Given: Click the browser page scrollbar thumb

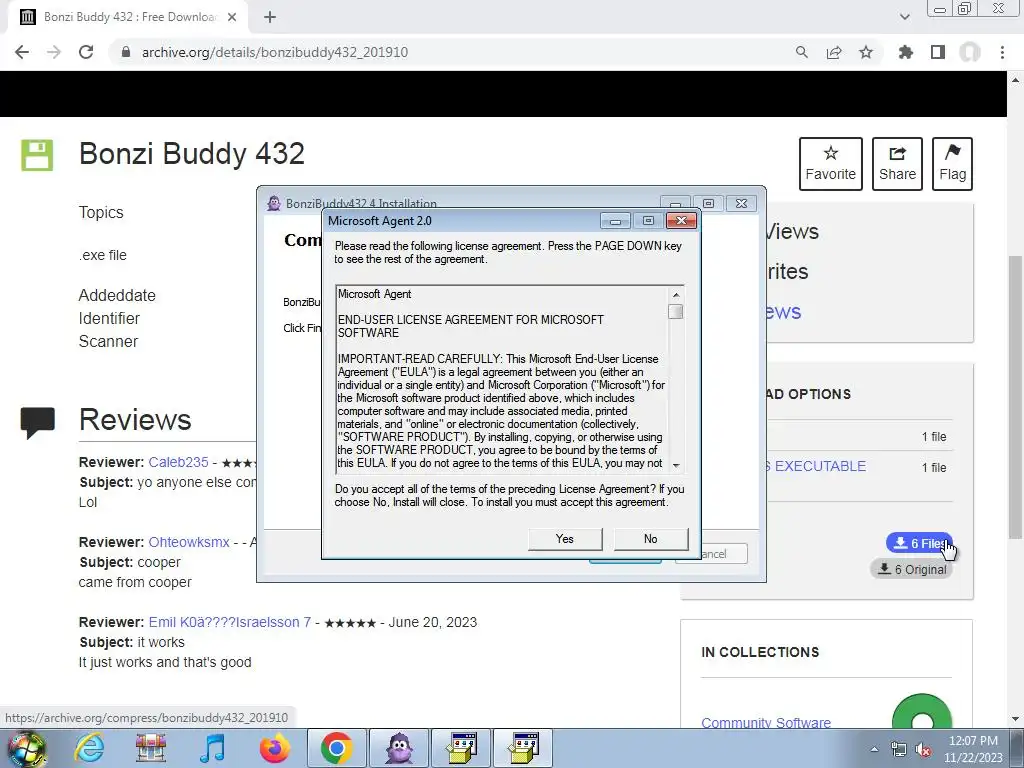Looking at the screenshot, I should click(1016, 396).
